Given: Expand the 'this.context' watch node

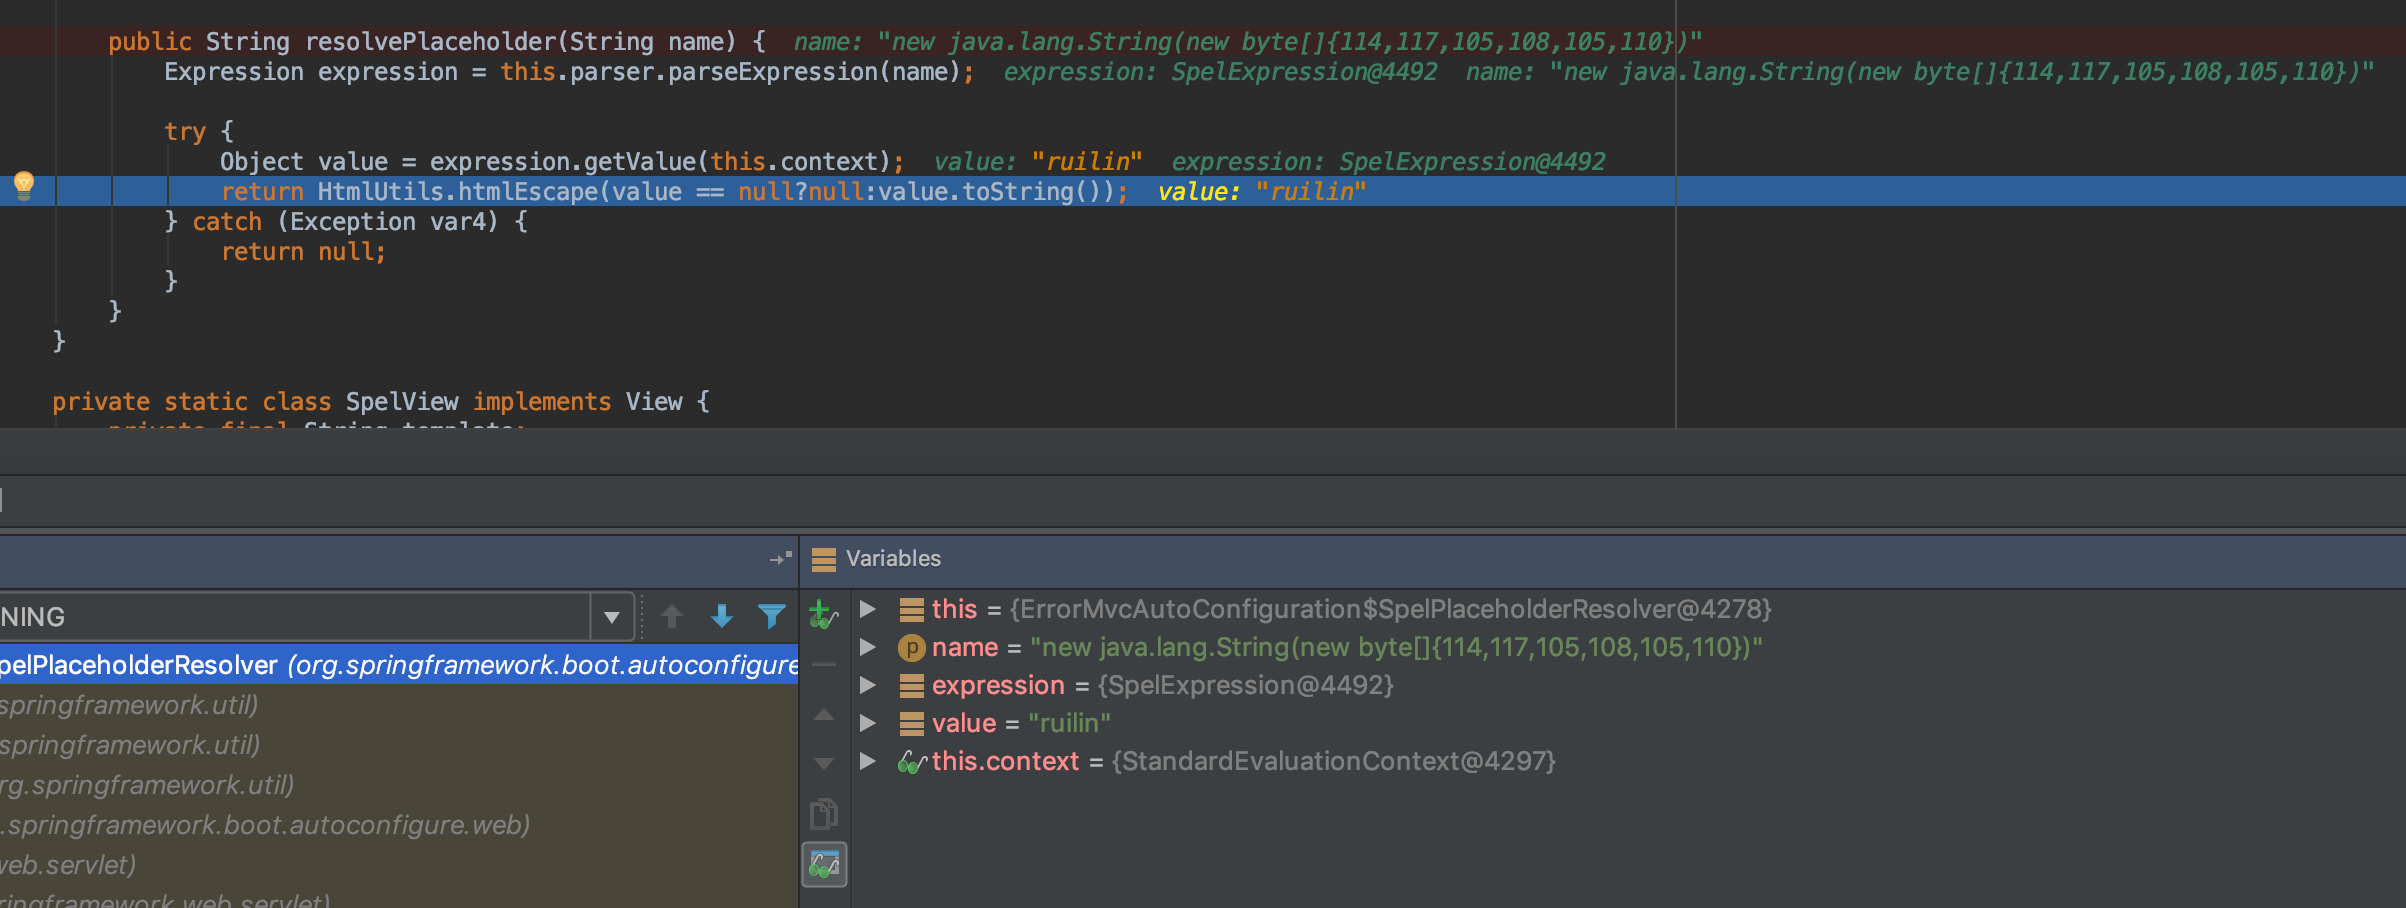Looking at the screenshot, I should tap(868, 761).
